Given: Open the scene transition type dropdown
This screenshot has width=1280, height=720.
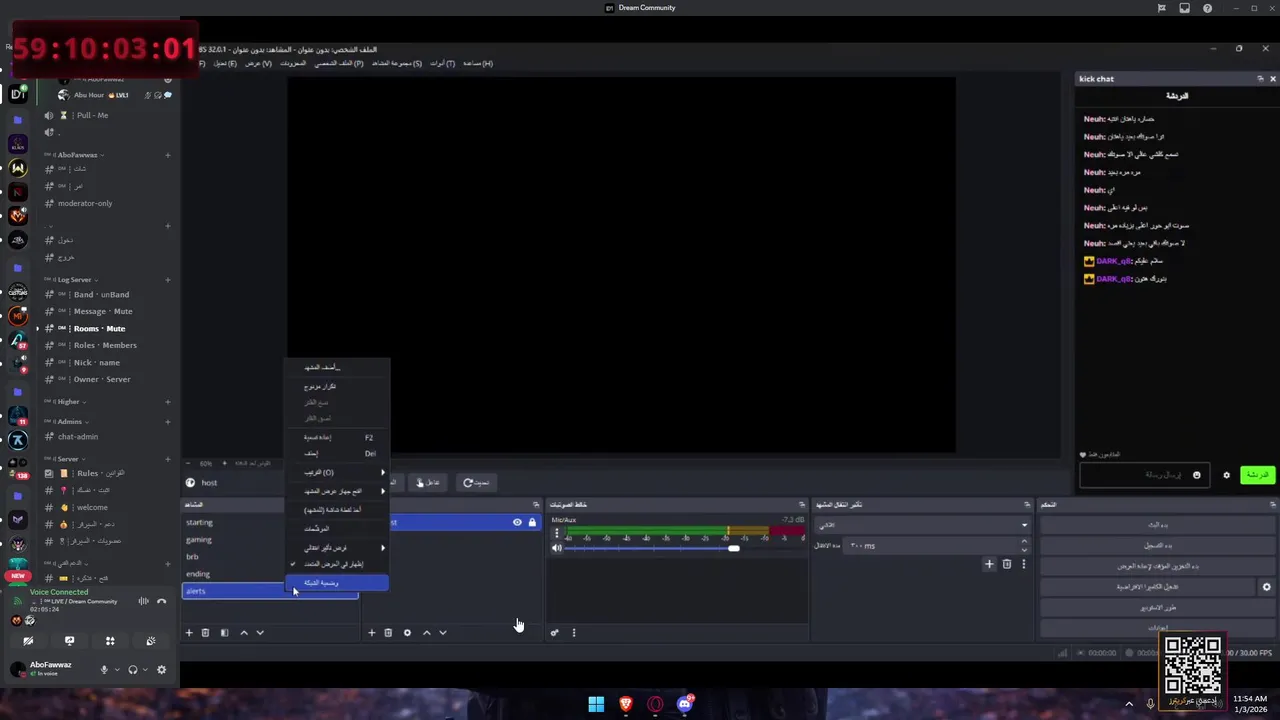Looking at the screenshot, I should [922, 525].
